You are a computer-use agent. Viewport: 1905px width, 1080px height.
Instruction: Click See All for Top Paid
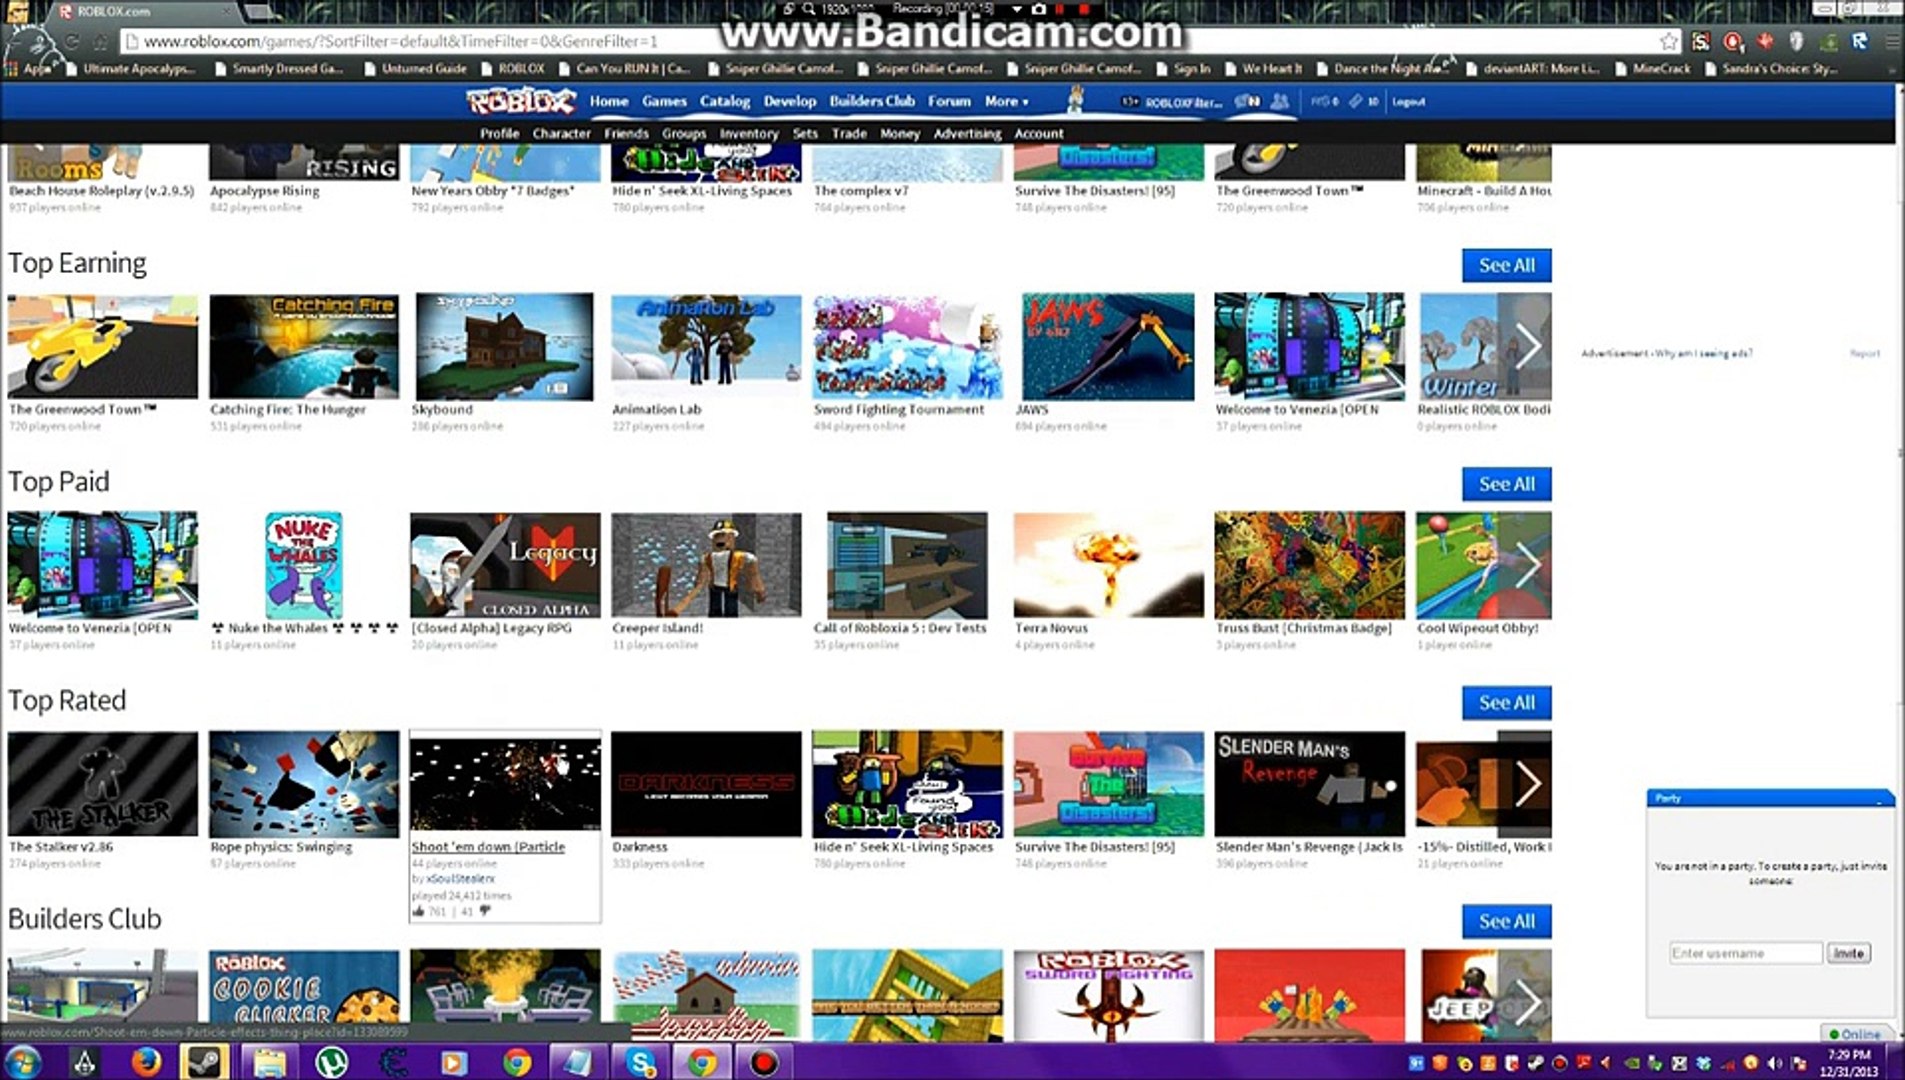1506,484
